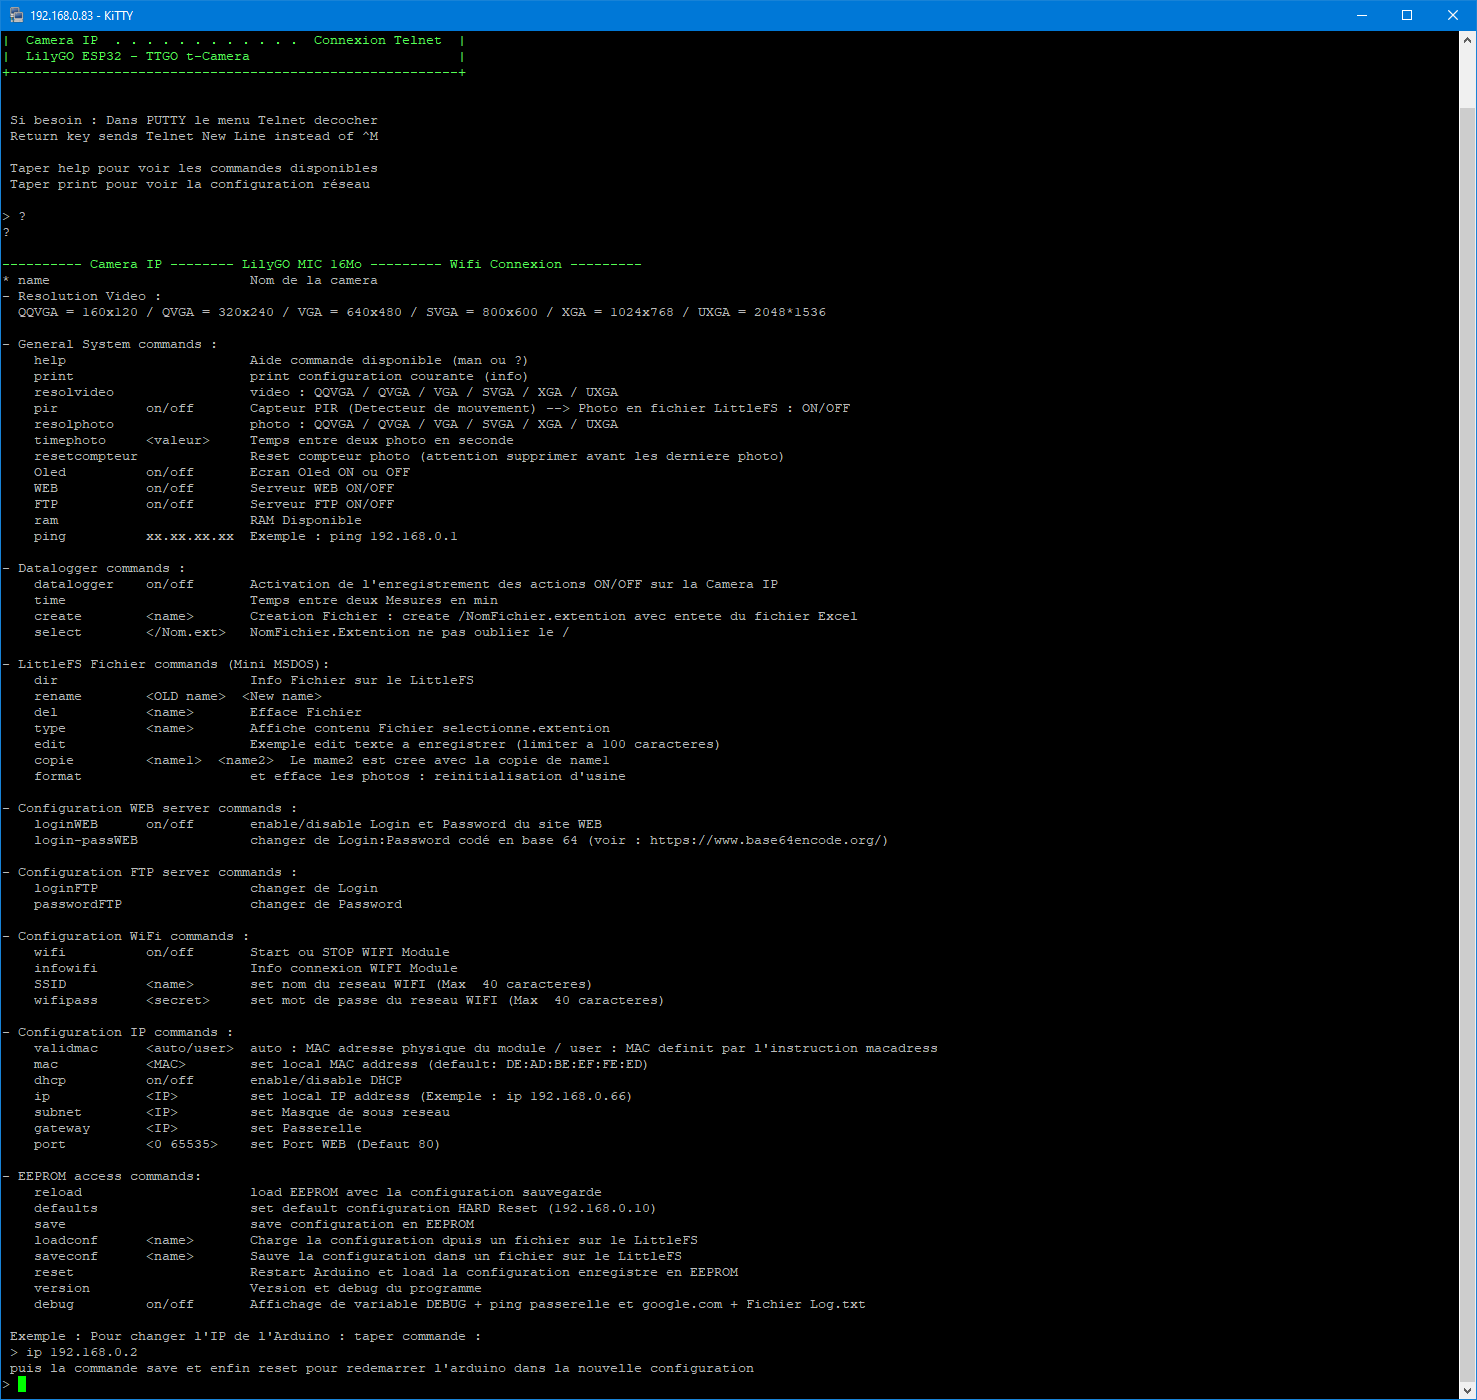
Task: Click the 'subnet' command name
Action: tap(58, 1112)
